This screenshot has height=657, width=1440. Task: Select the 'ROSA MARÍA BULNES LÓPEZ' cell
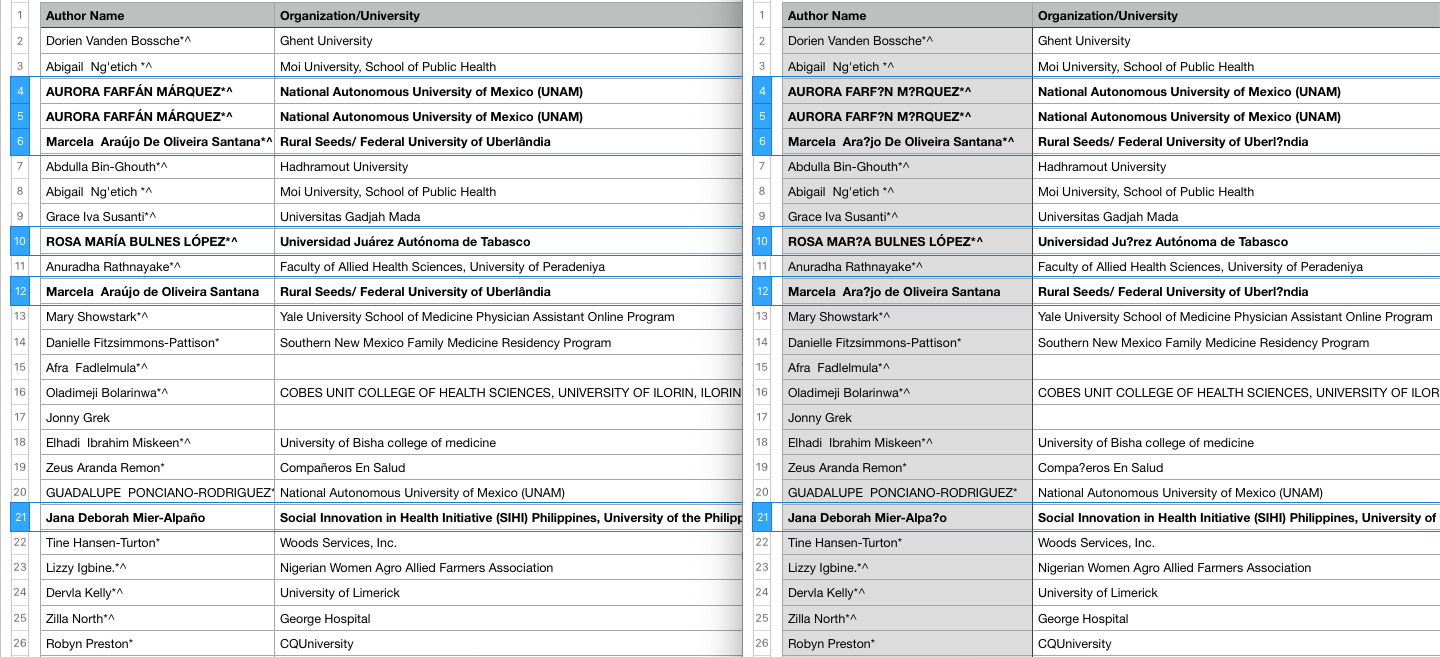click(x=141, y=242)
